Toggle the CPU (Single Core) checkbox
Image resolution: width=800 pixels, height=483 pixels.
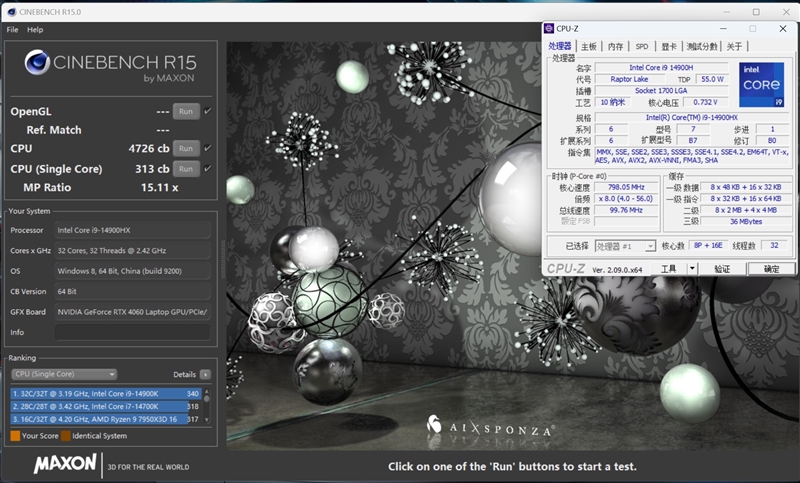(208, 168)
